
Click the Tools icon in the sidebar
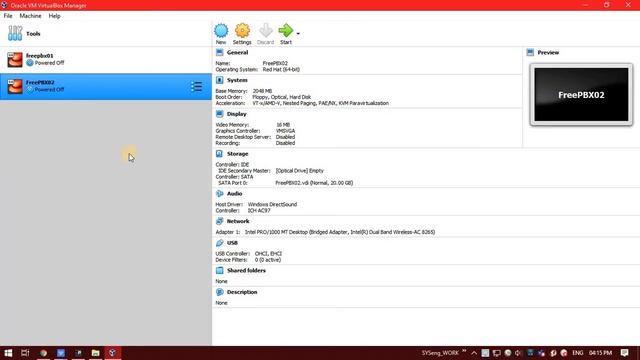pos(15,33)
